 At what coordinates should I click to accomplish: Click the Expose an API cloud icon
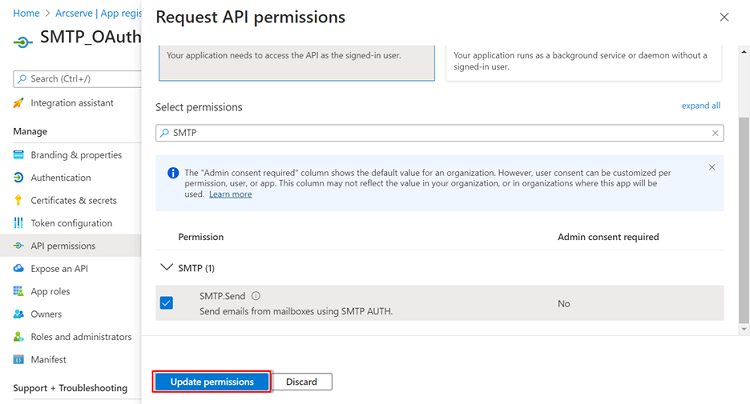click(x=18, y=268)
